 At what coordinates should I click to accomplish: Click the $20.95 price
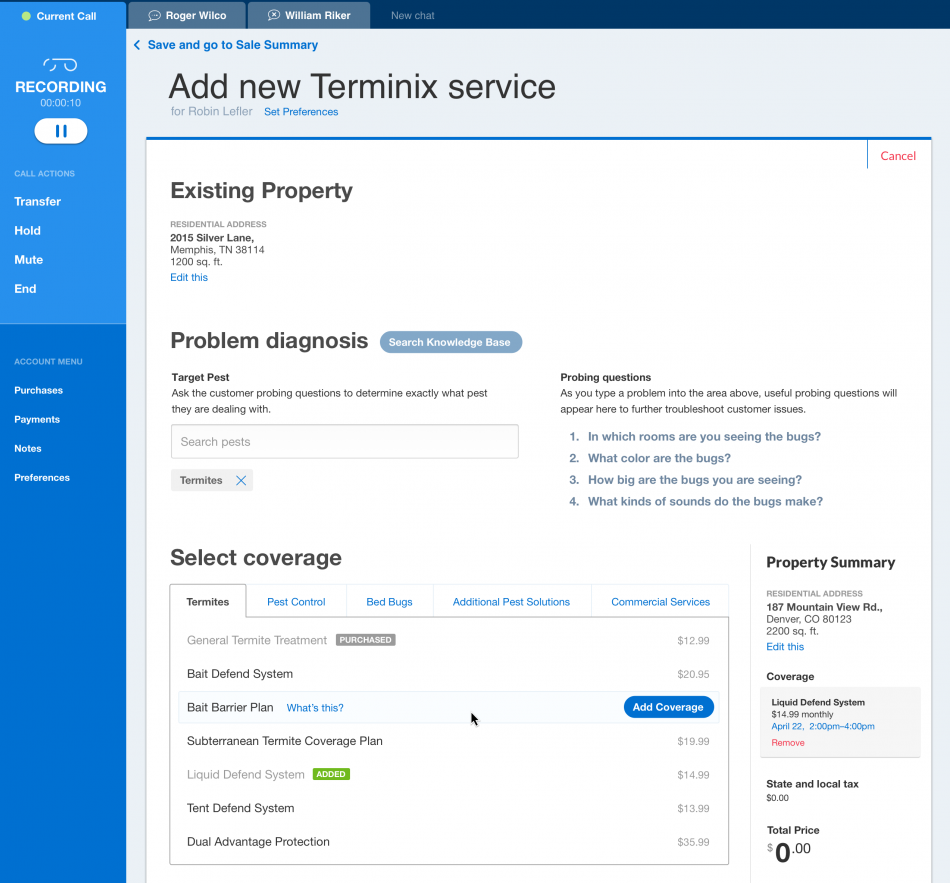(693, 674)
